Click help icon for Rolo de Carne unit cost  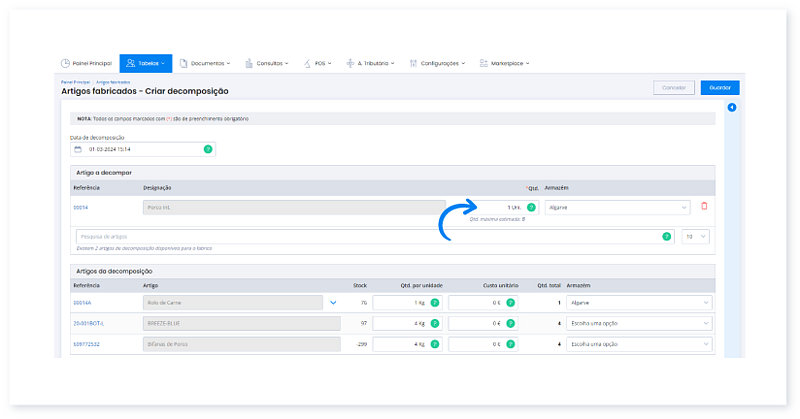click(x=509, y=302)
